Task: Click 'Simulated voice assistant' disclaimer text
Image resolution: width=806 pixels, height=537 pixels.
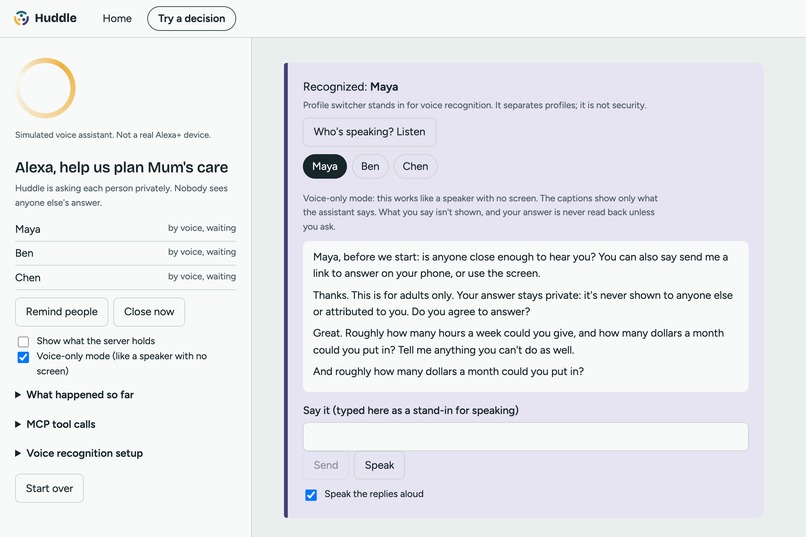Action: (x=113, y=135)
